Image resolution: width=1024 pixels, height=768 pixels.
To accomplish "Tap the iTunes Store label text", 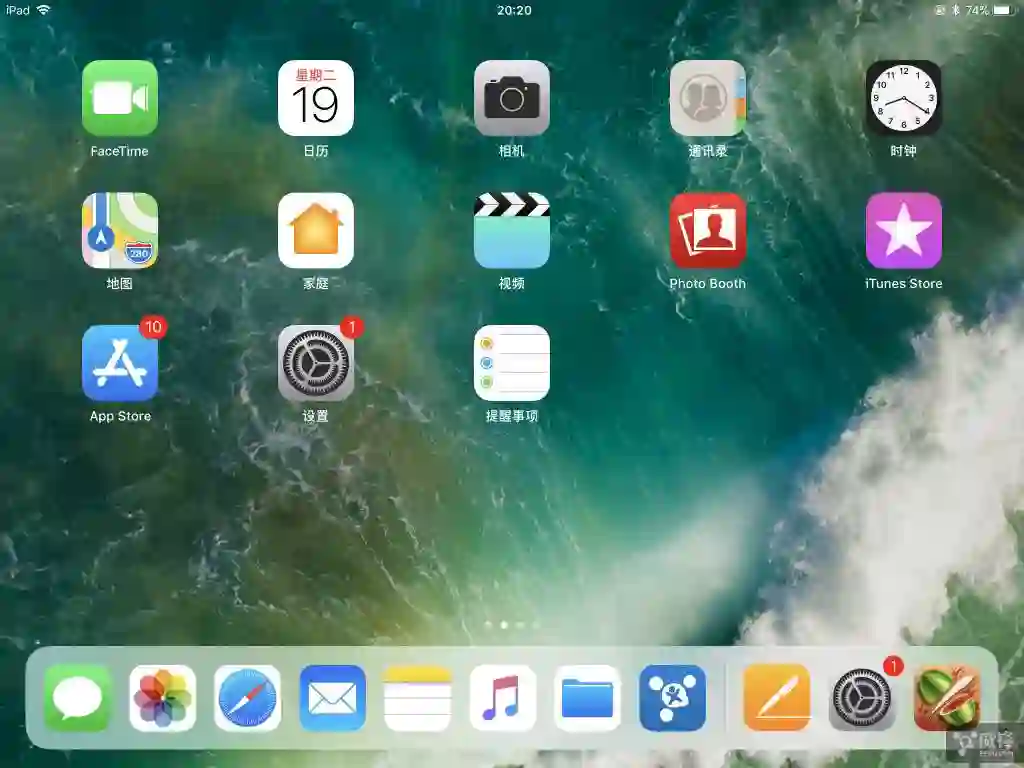I will coord(904,283).
